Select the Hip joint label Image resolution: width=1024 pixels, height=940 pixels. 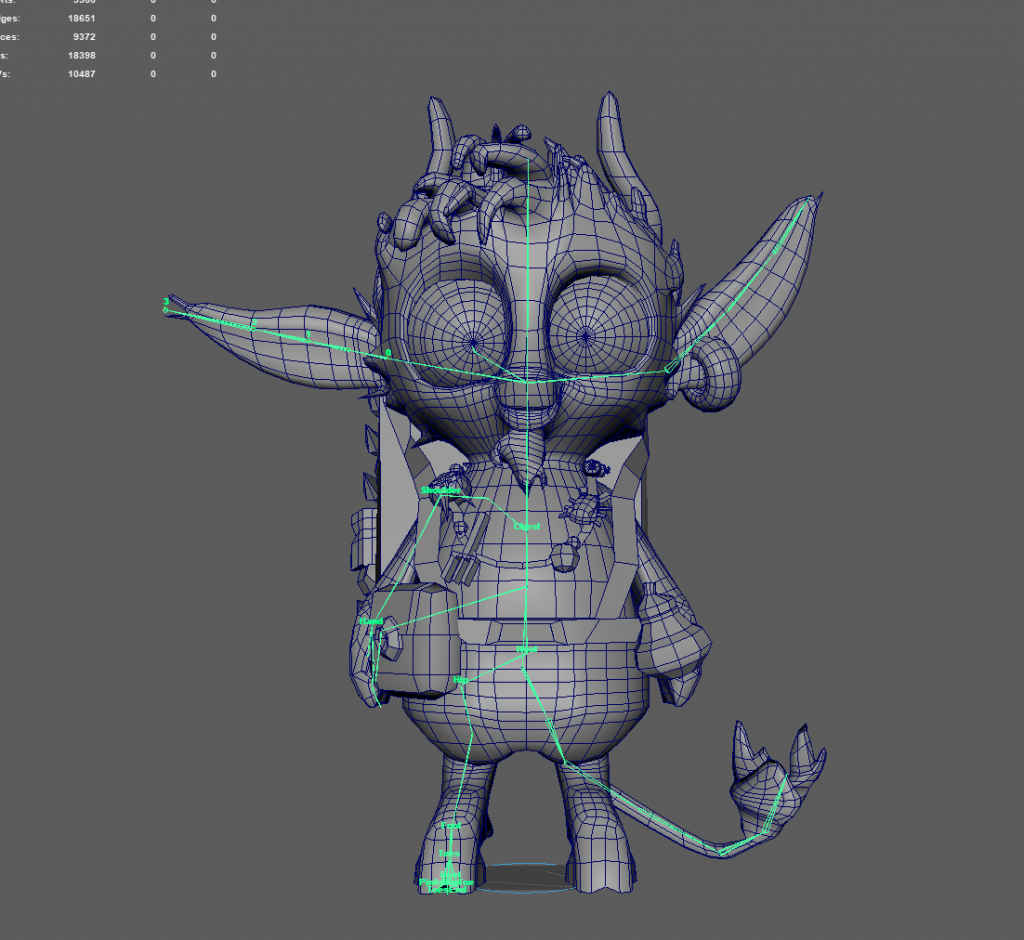click(461, 679)
